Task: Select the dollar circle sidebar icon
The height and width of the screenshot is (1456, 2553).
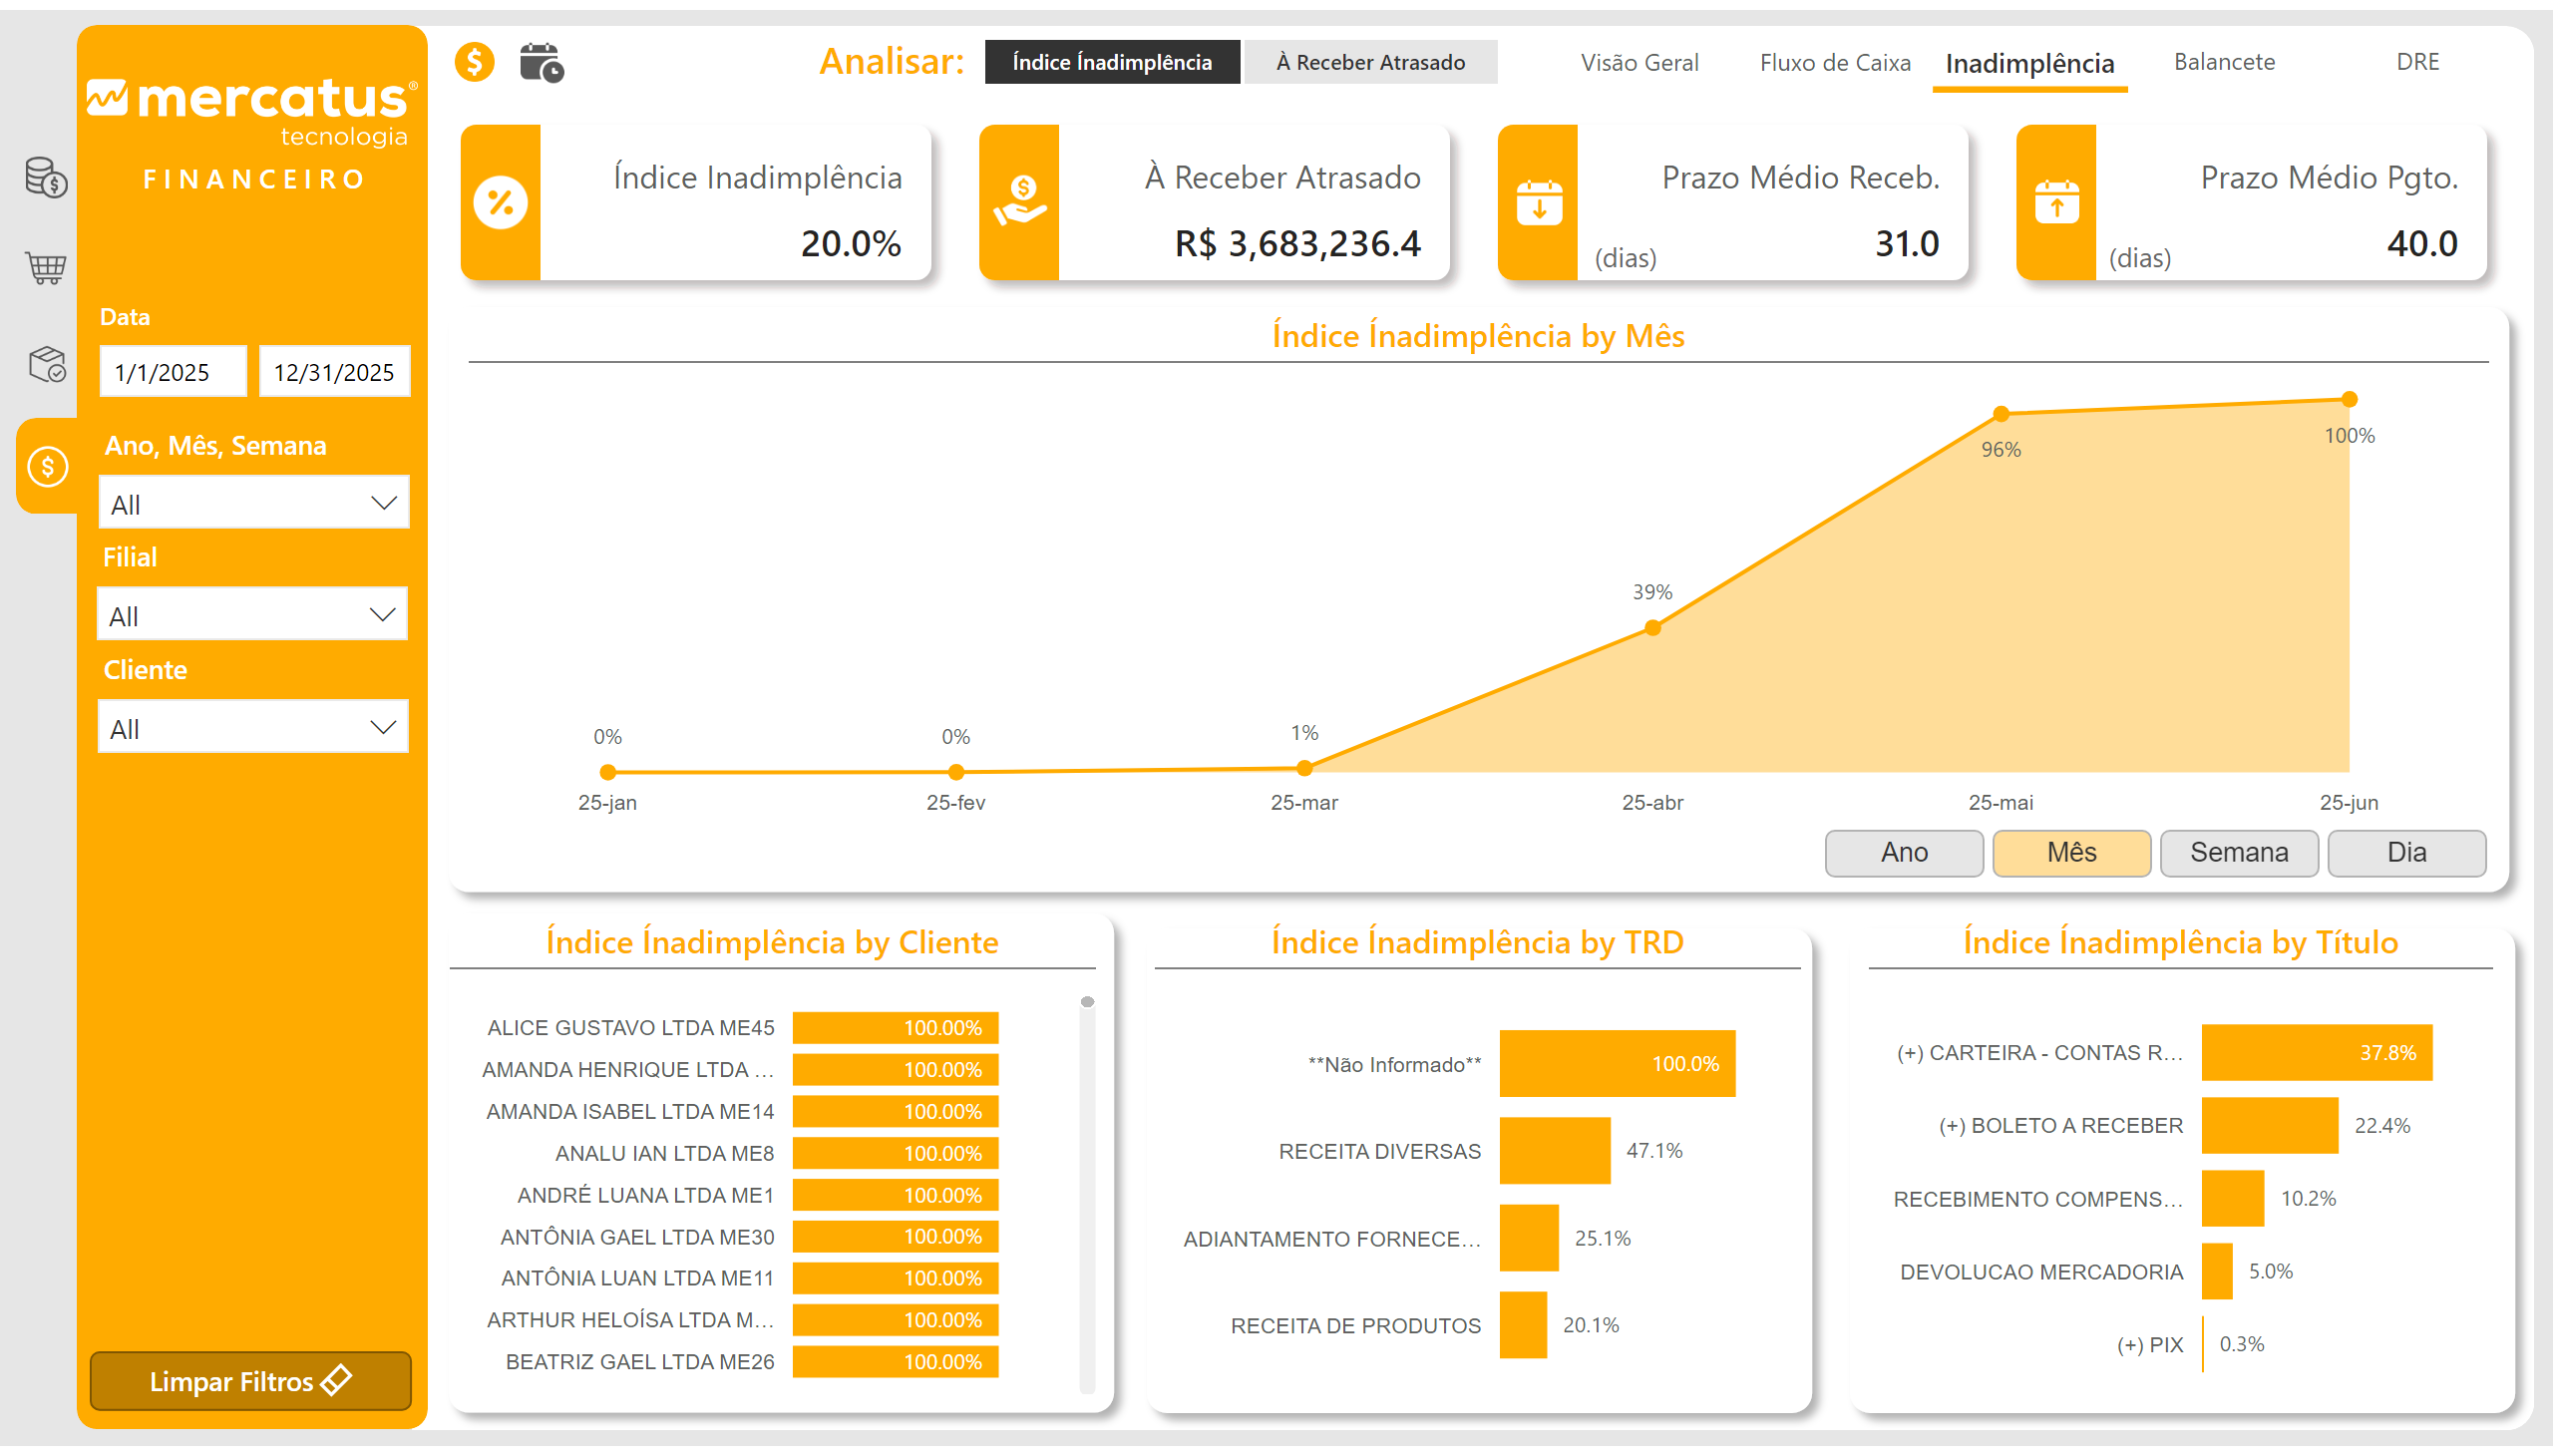Action: [x=48, y=466]
